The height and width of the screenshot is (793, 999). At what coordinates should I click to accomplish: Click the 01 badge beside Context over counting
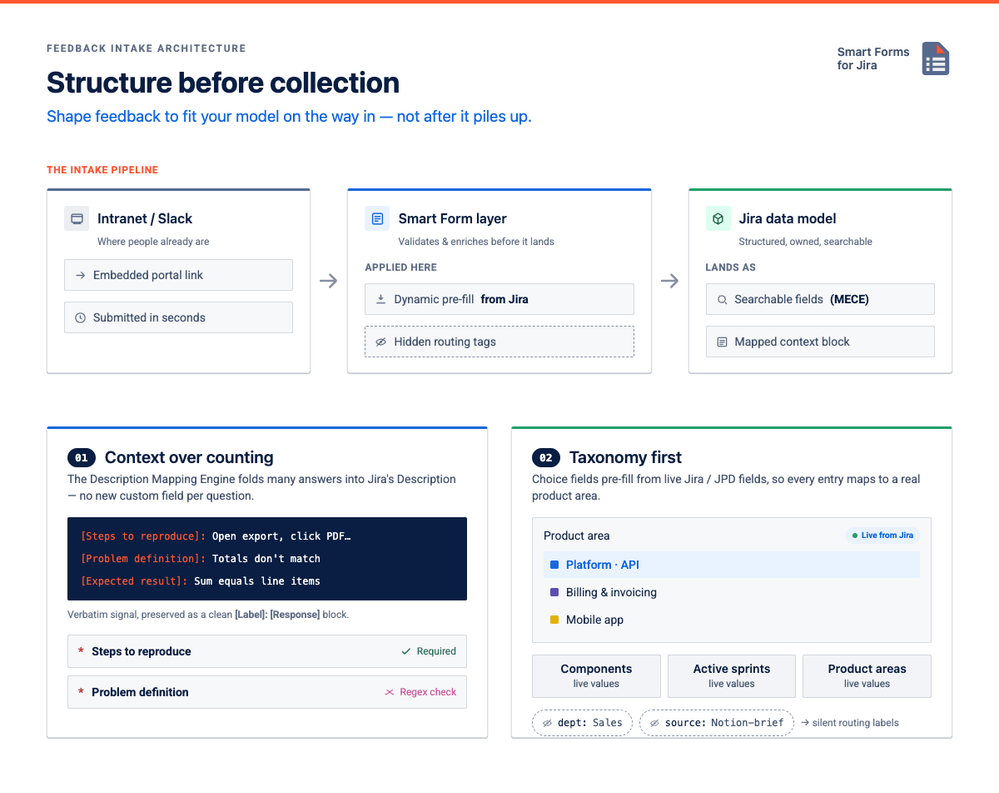coord(82,457)
